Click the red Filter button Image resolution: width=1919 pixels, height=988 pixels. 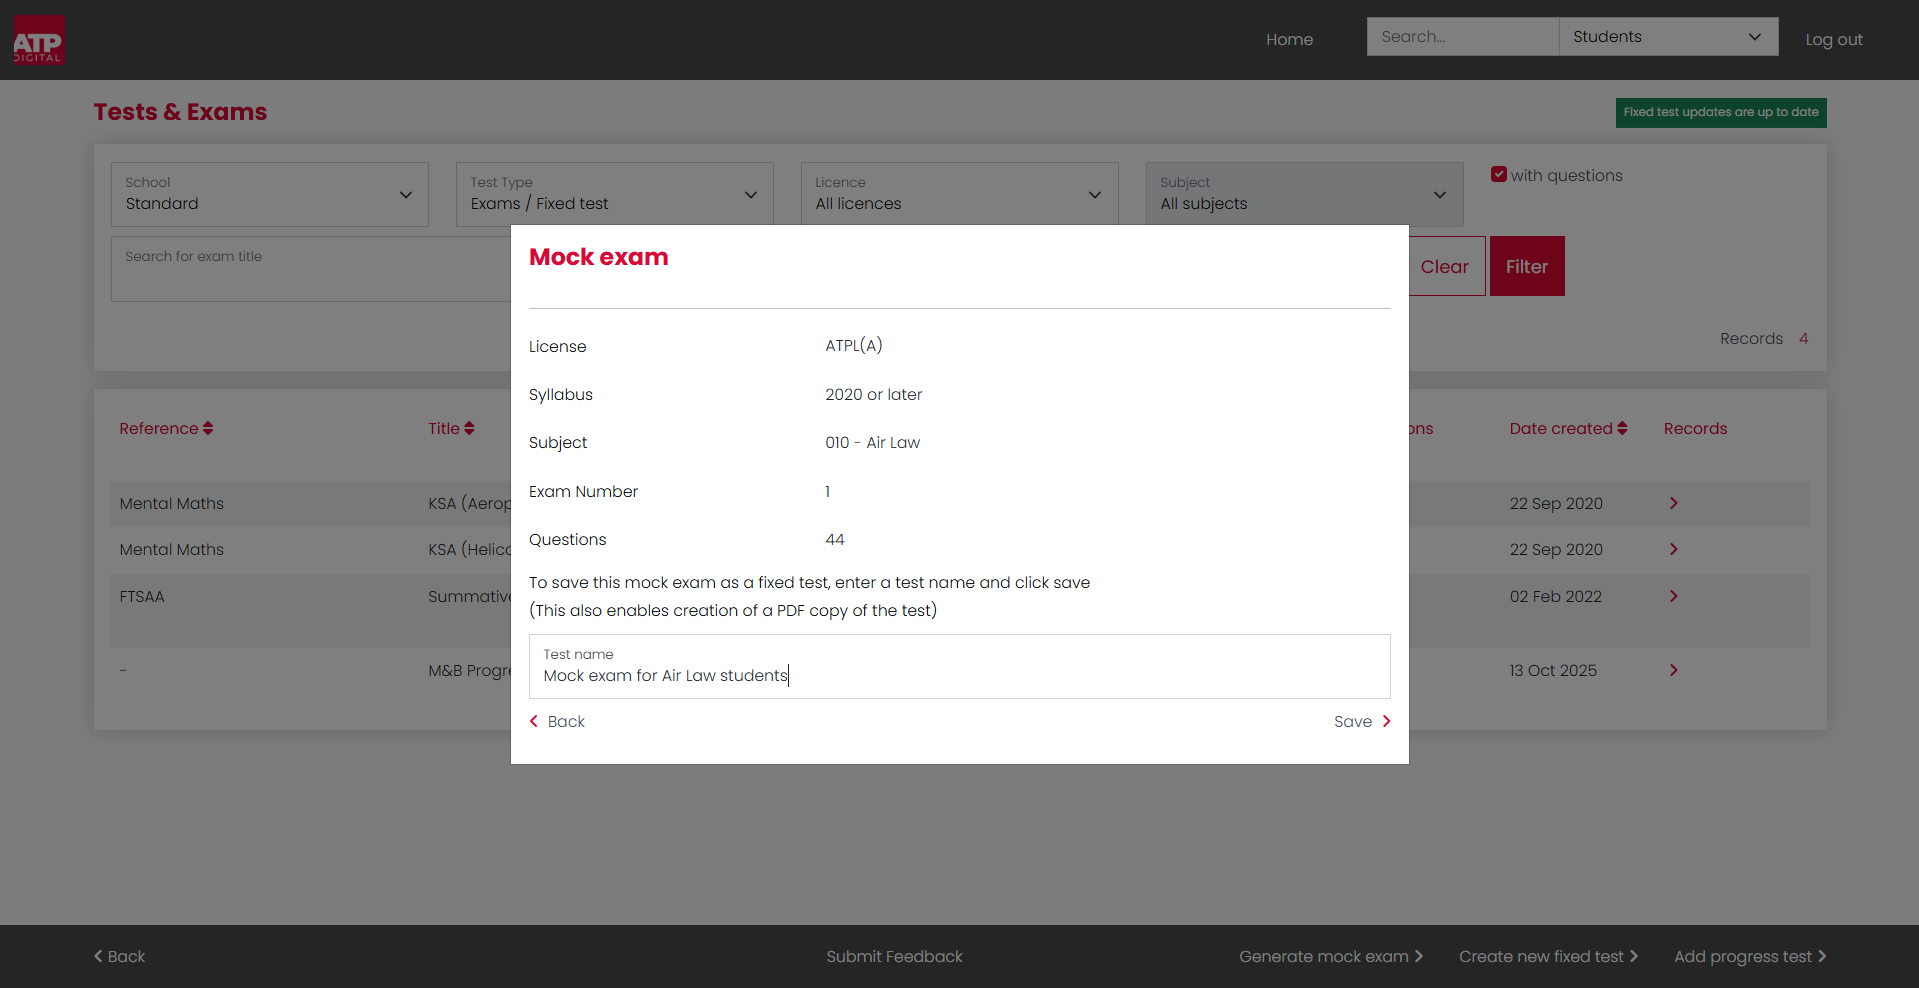point(1527,266)
